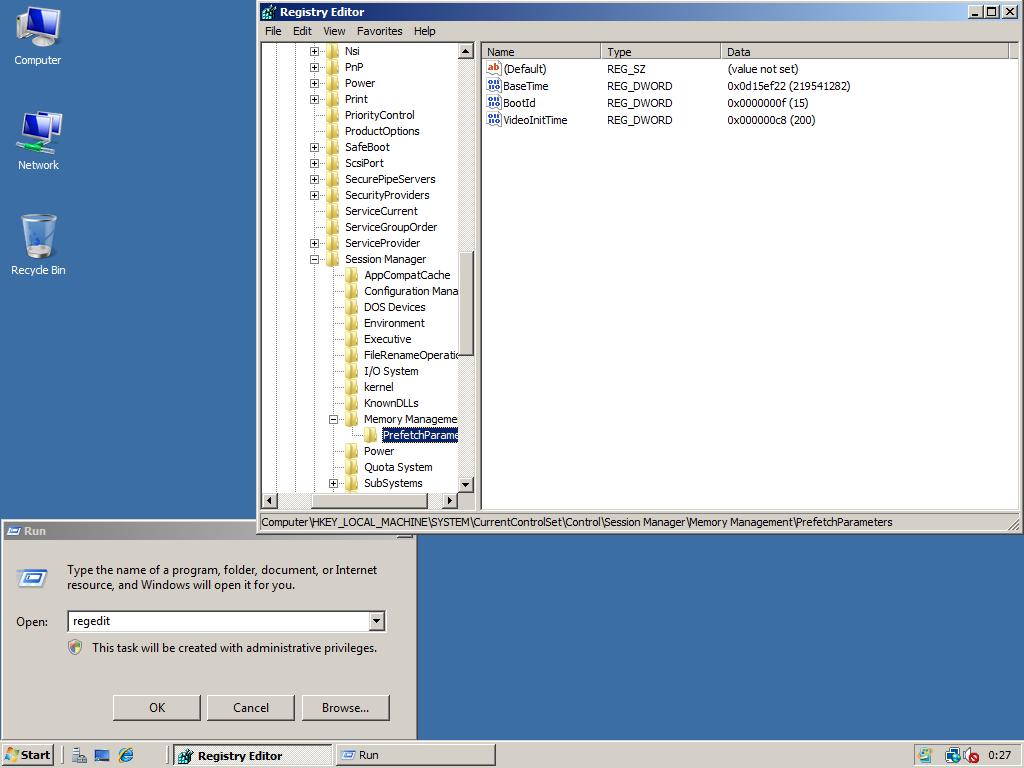Open the View menu
Viewport: 1024px width, 768px height.
(334, 31)
